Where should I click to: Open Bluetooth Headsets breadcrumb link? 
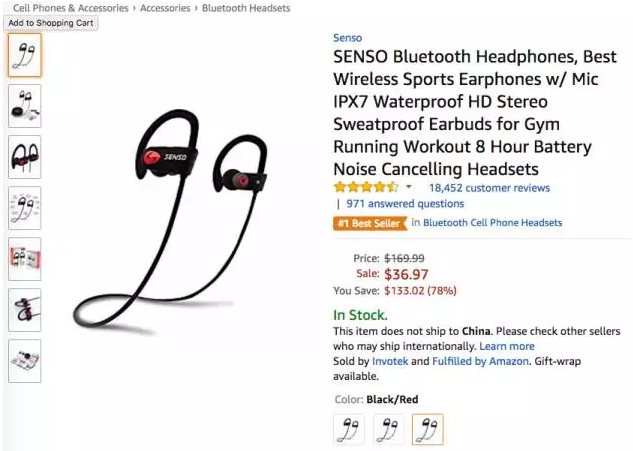pos(246,8)
